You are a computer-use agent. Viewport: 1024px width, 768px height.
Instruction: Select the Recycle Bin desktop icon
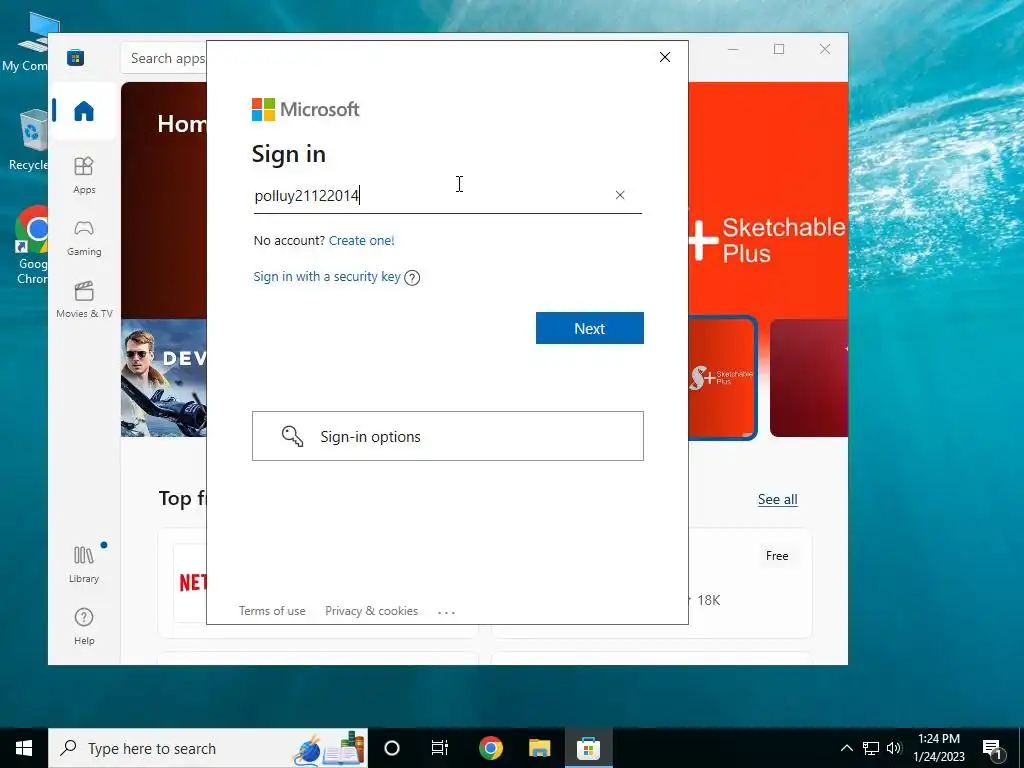pos(29,140)
